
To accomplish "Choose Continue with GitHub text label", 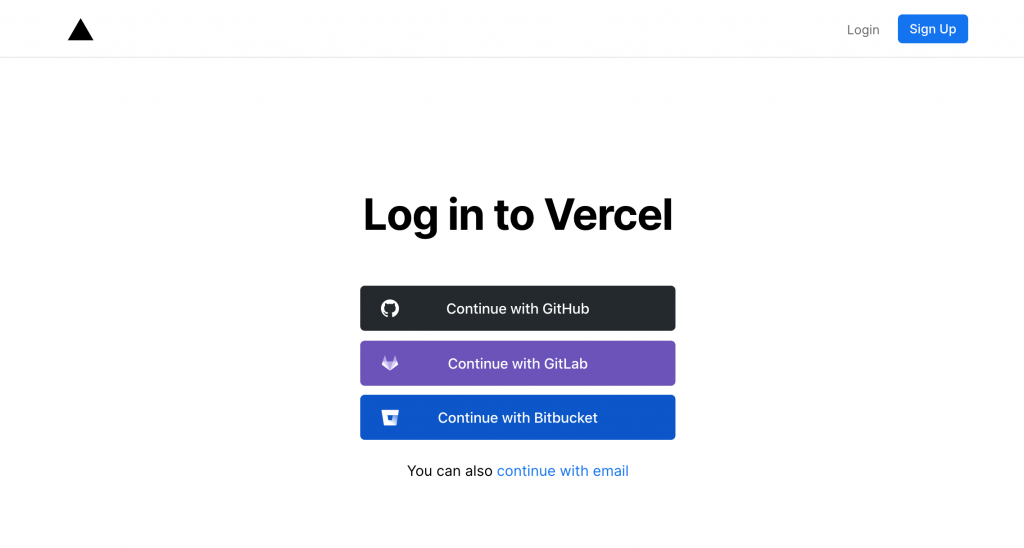I will (518, 308).
